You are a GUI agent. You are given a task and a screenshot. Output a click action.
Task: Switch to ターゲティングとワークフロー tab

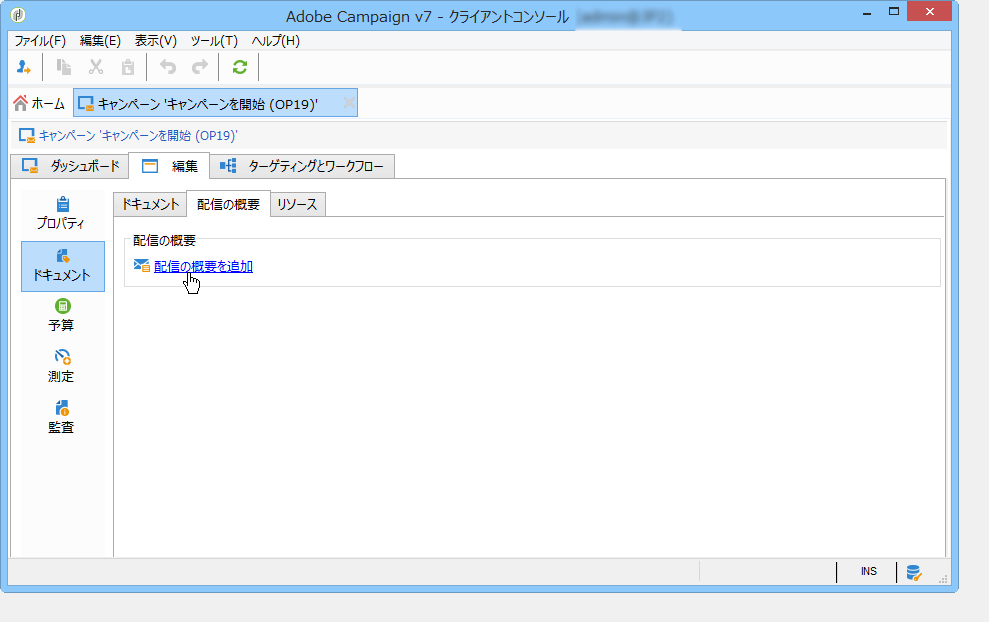(302, 166)
